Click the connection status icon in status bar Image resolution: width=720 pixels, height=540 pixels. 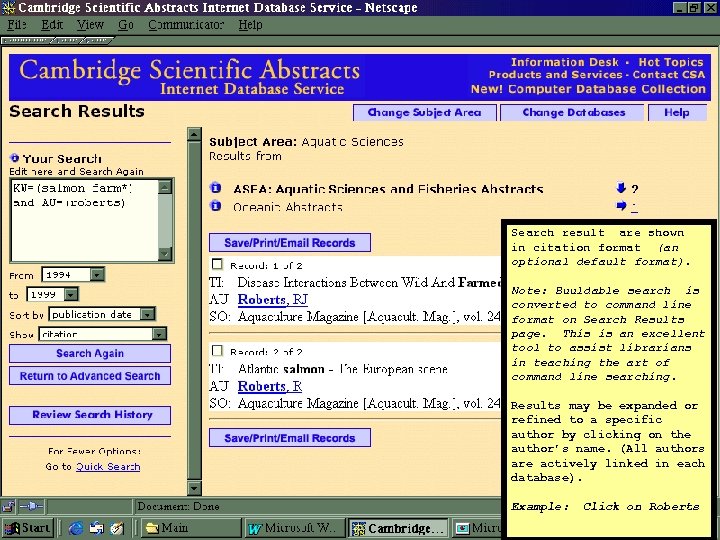click(32, 506)
